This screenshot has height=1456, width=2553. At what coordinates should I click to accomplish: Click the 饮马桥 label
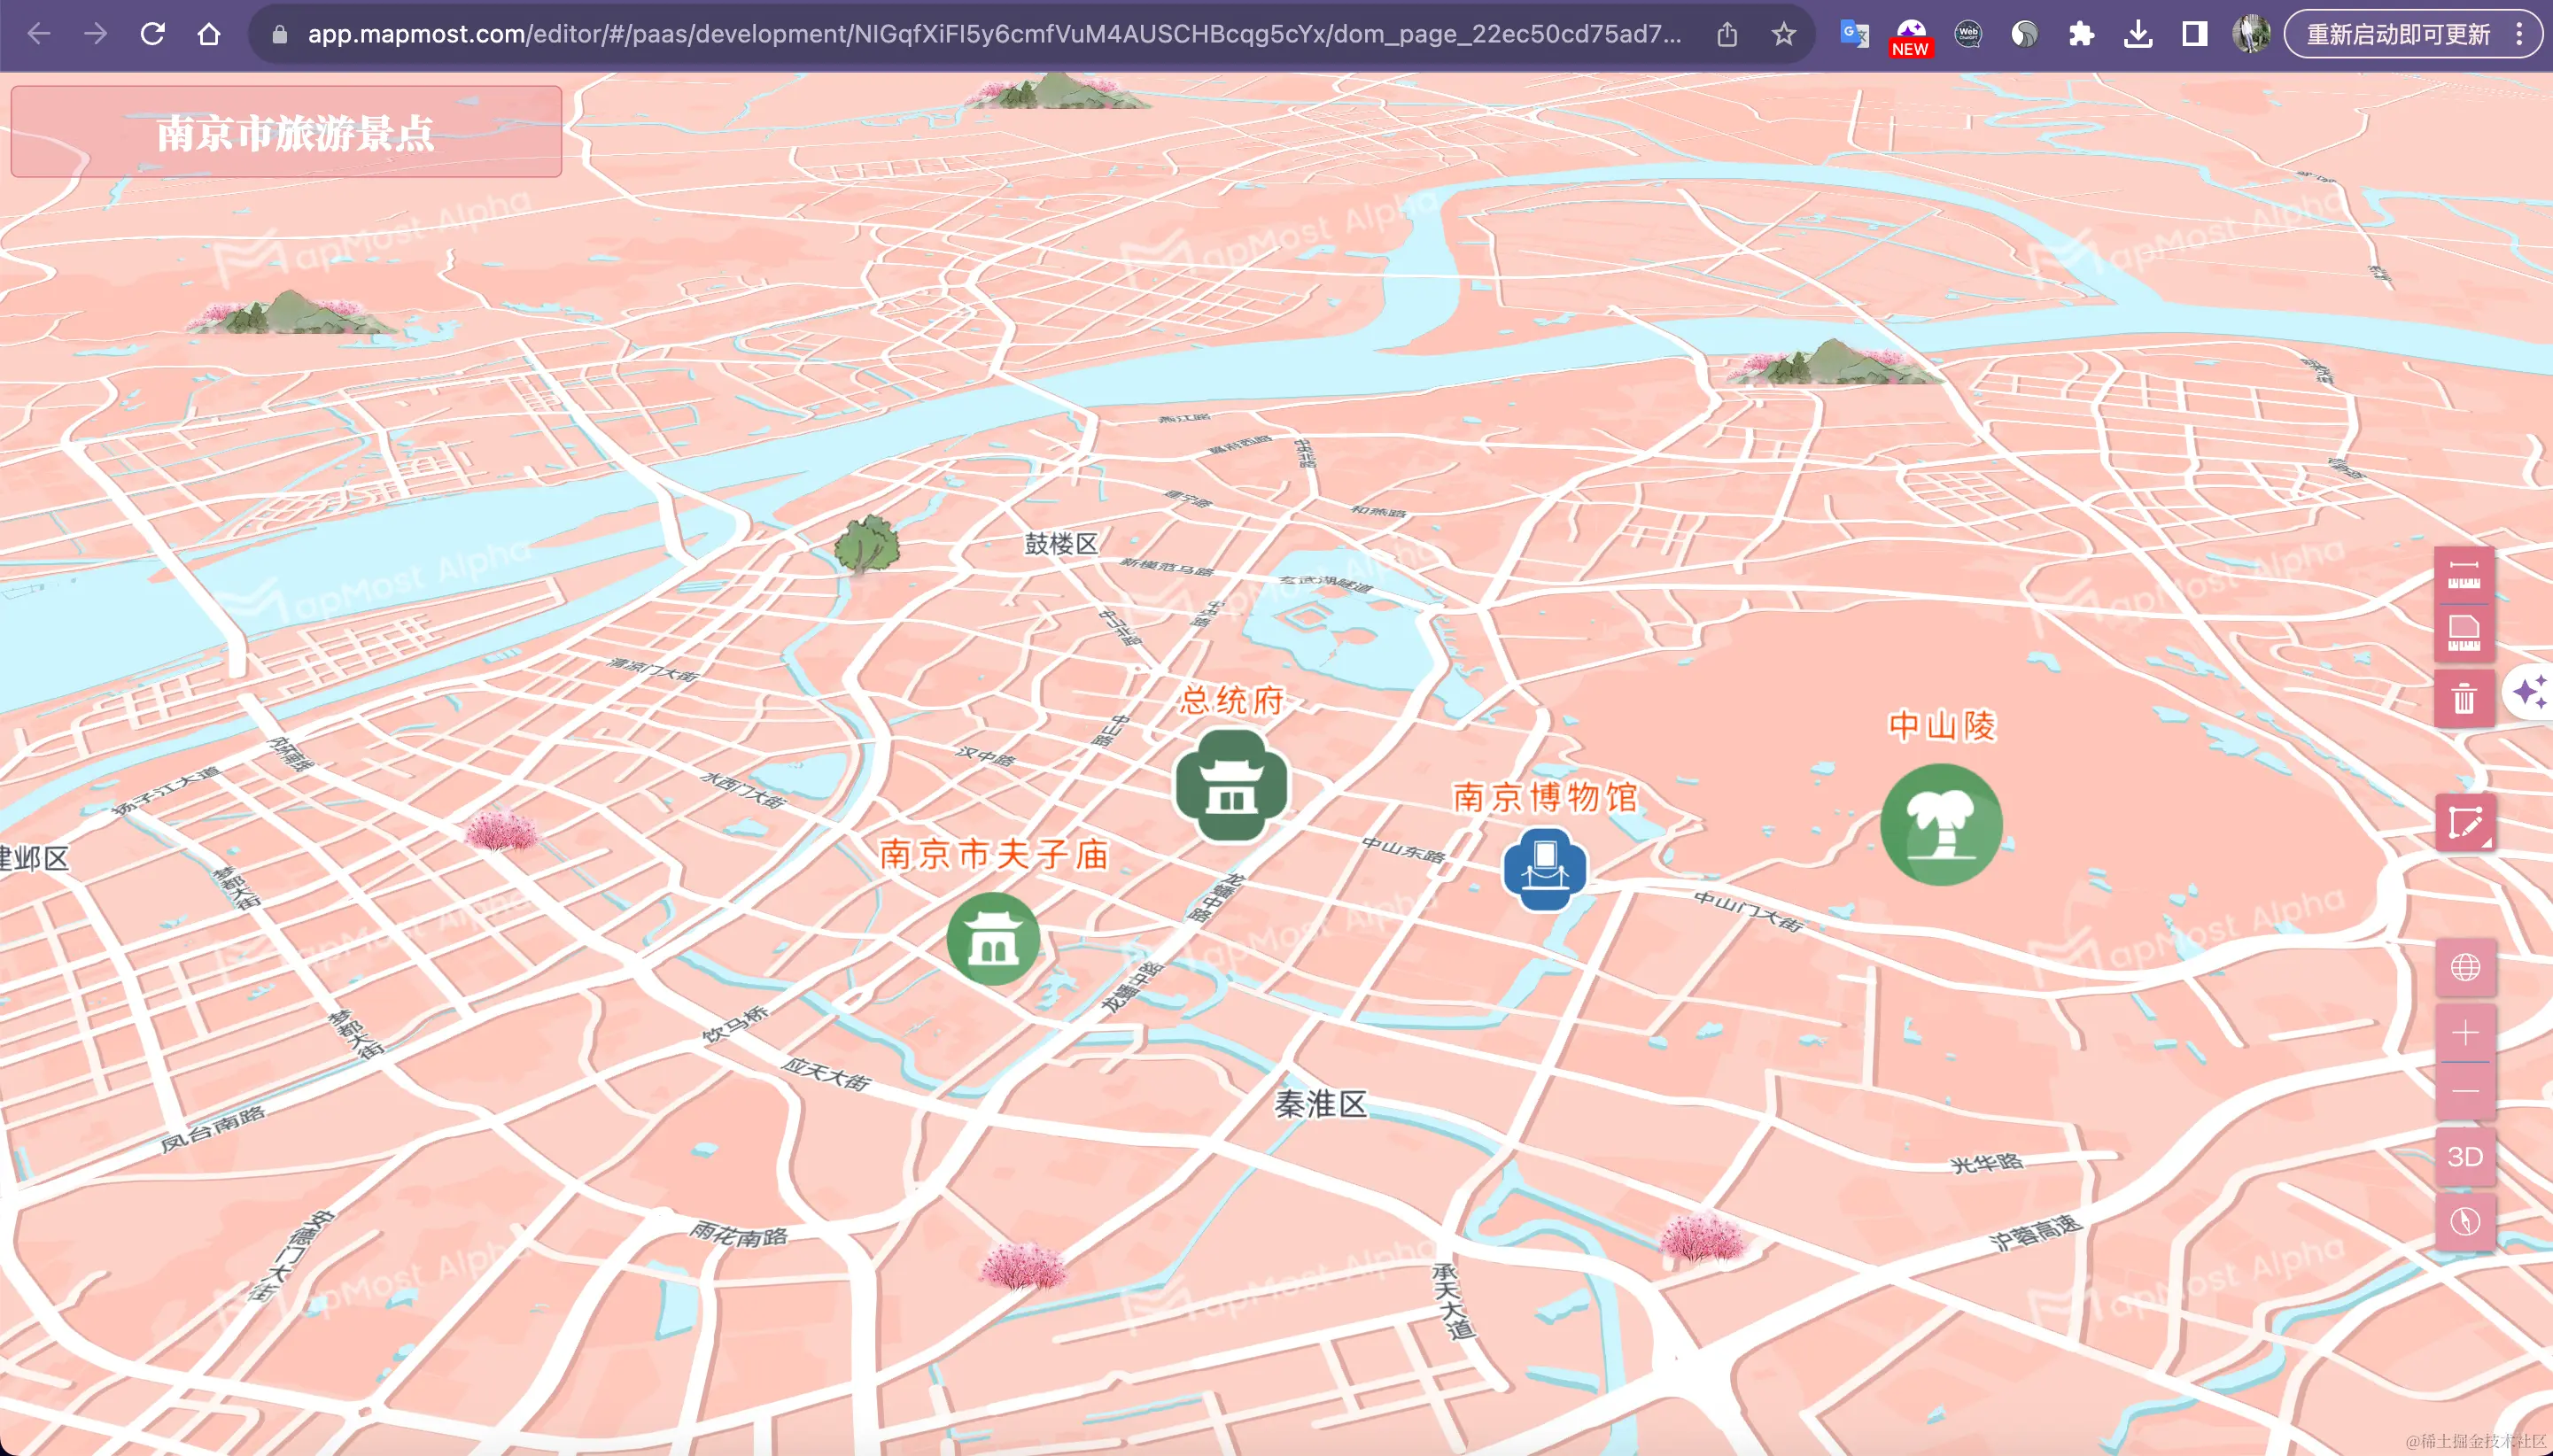pos(735,1024)
